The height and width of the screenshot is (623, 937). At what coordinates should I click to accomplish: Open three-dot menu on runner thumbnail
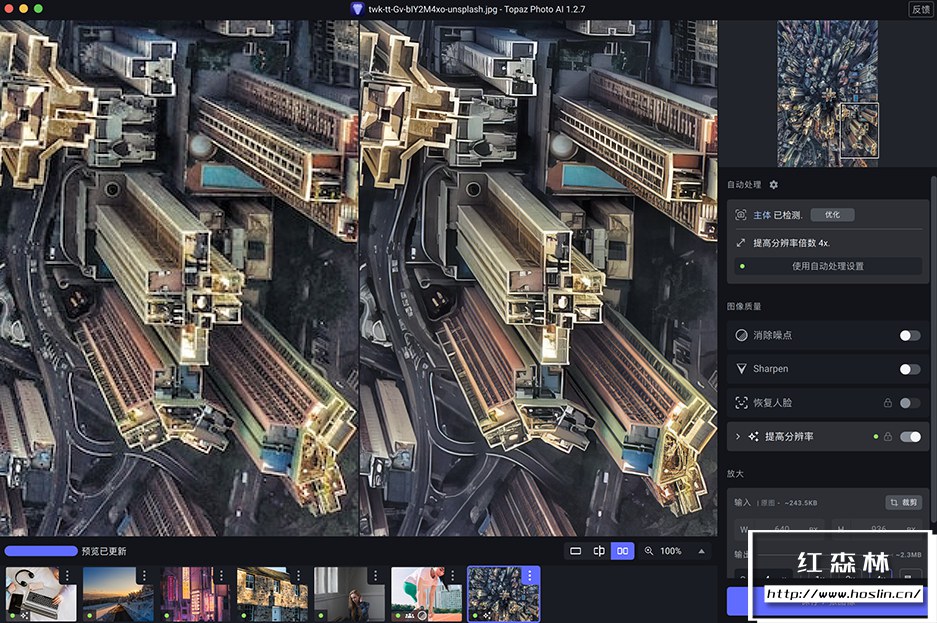coord(453,575)
